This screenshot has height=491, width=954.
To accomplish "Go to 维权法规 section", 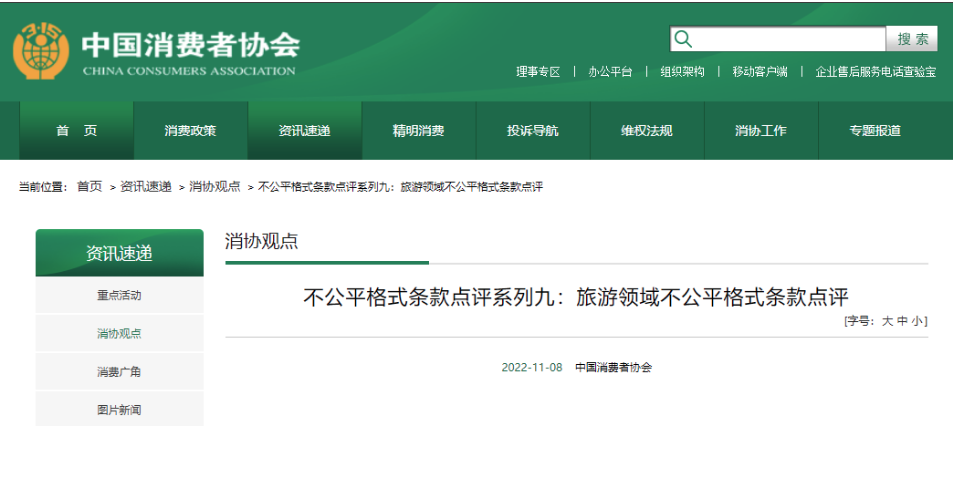I will click(646, 131).
